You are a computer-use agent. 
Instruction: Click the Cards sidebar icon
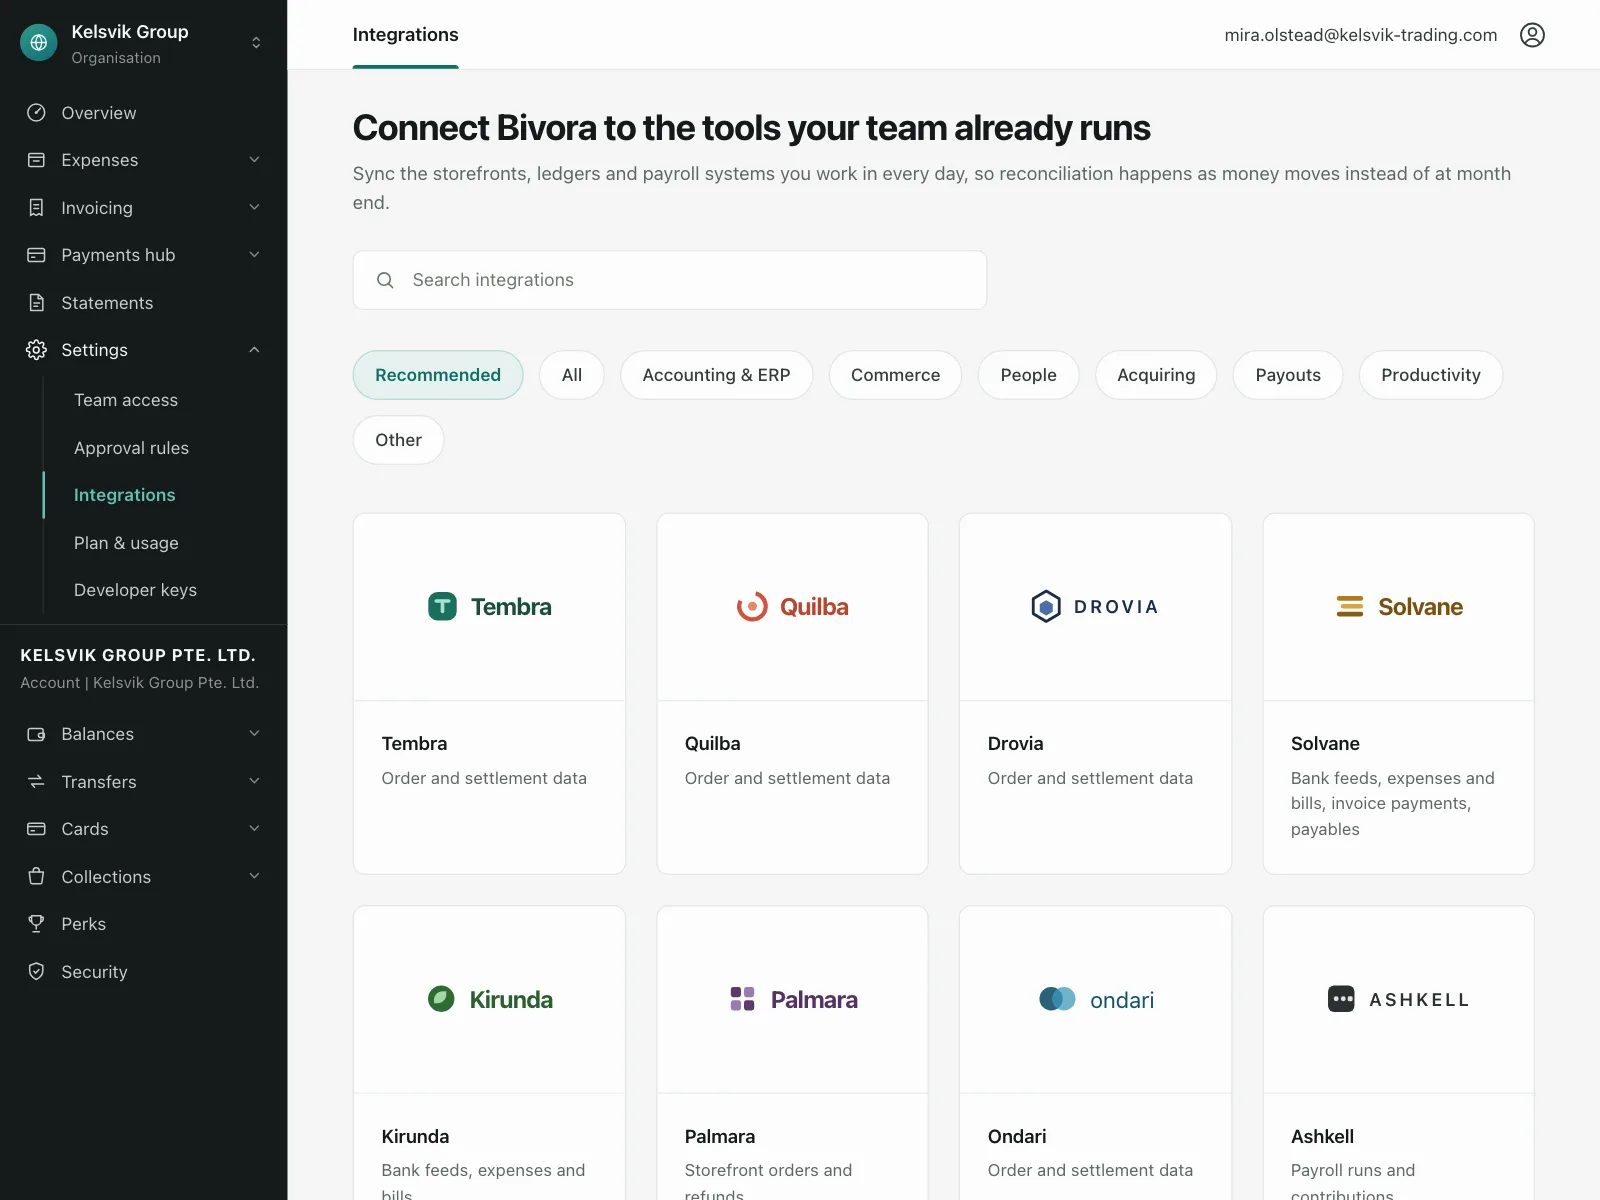(x=36, y=829)
